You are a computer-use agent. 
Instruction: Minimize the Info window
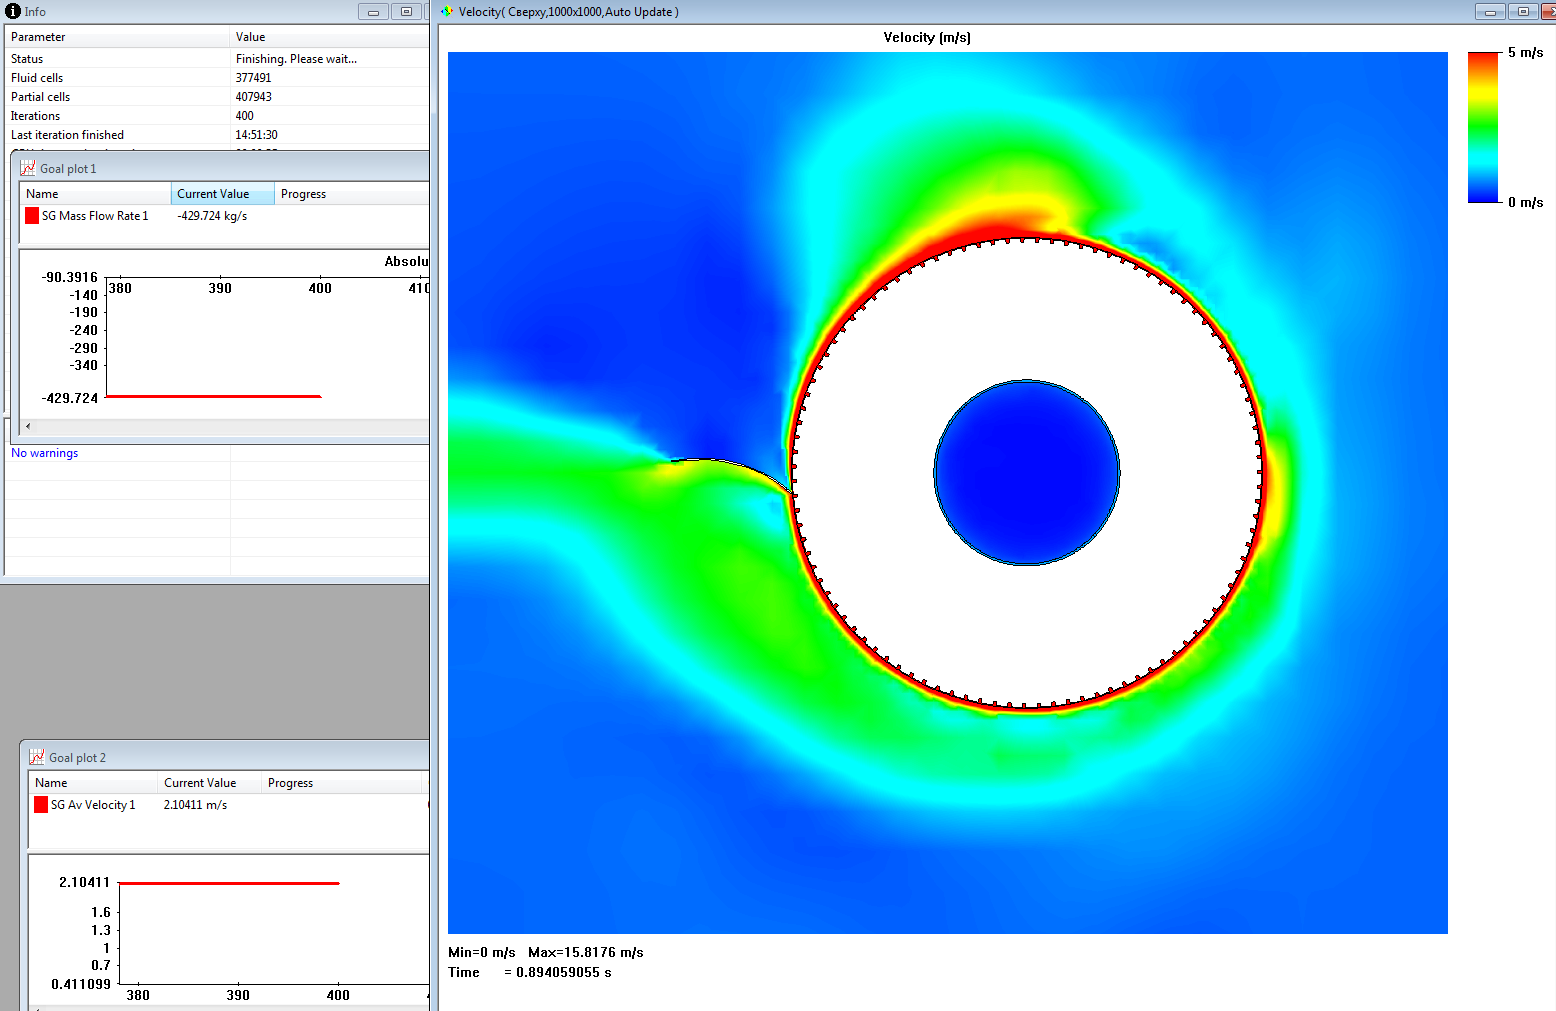click(x=373, y=12)
